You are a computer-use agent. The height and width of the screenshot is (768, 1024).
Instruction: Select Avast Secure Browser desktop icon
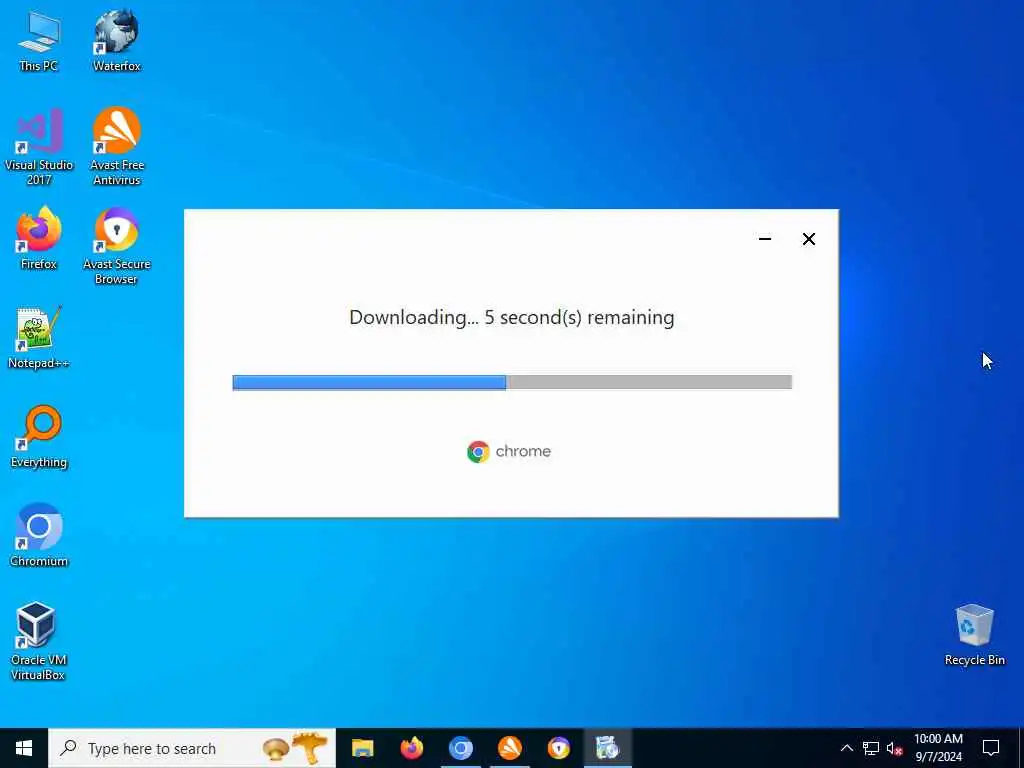tap(117, 246)
